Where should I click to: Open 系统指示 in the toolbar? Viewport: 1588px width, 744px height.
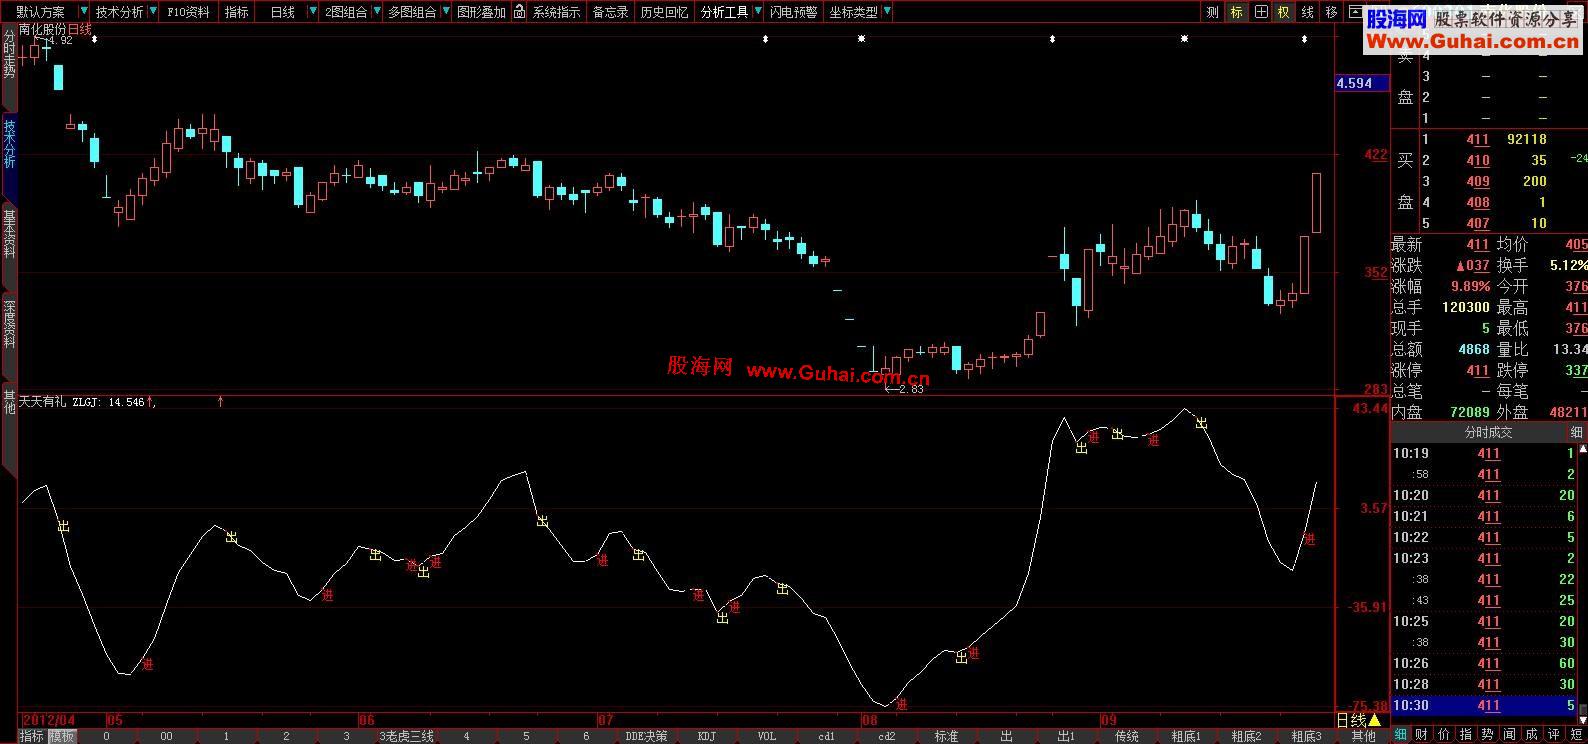pos(556,12)
